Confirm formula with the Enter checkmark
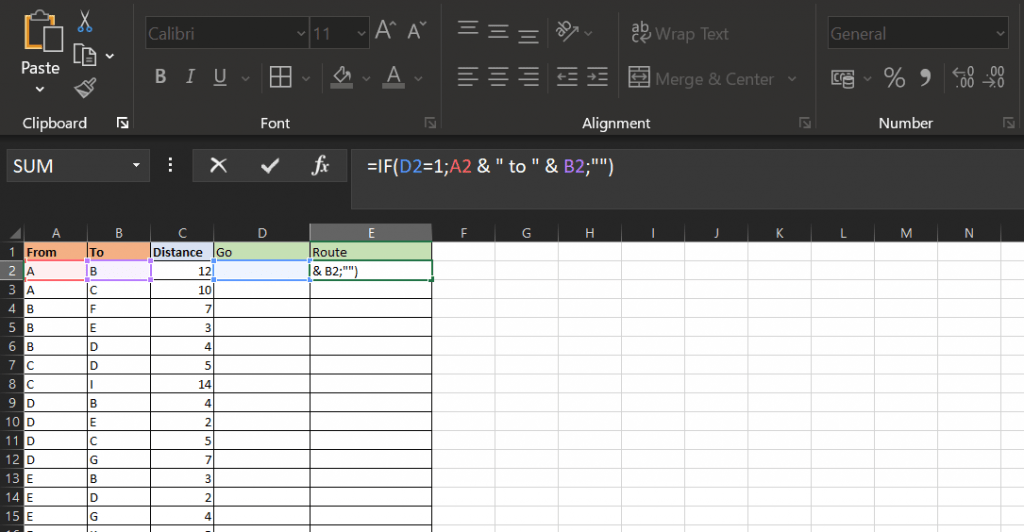Screen dimensions: 1024x532 [269, 166]
